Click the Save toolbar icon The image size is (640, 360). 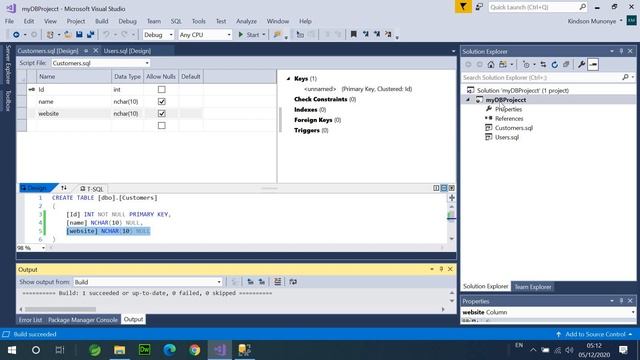[79, 35]
